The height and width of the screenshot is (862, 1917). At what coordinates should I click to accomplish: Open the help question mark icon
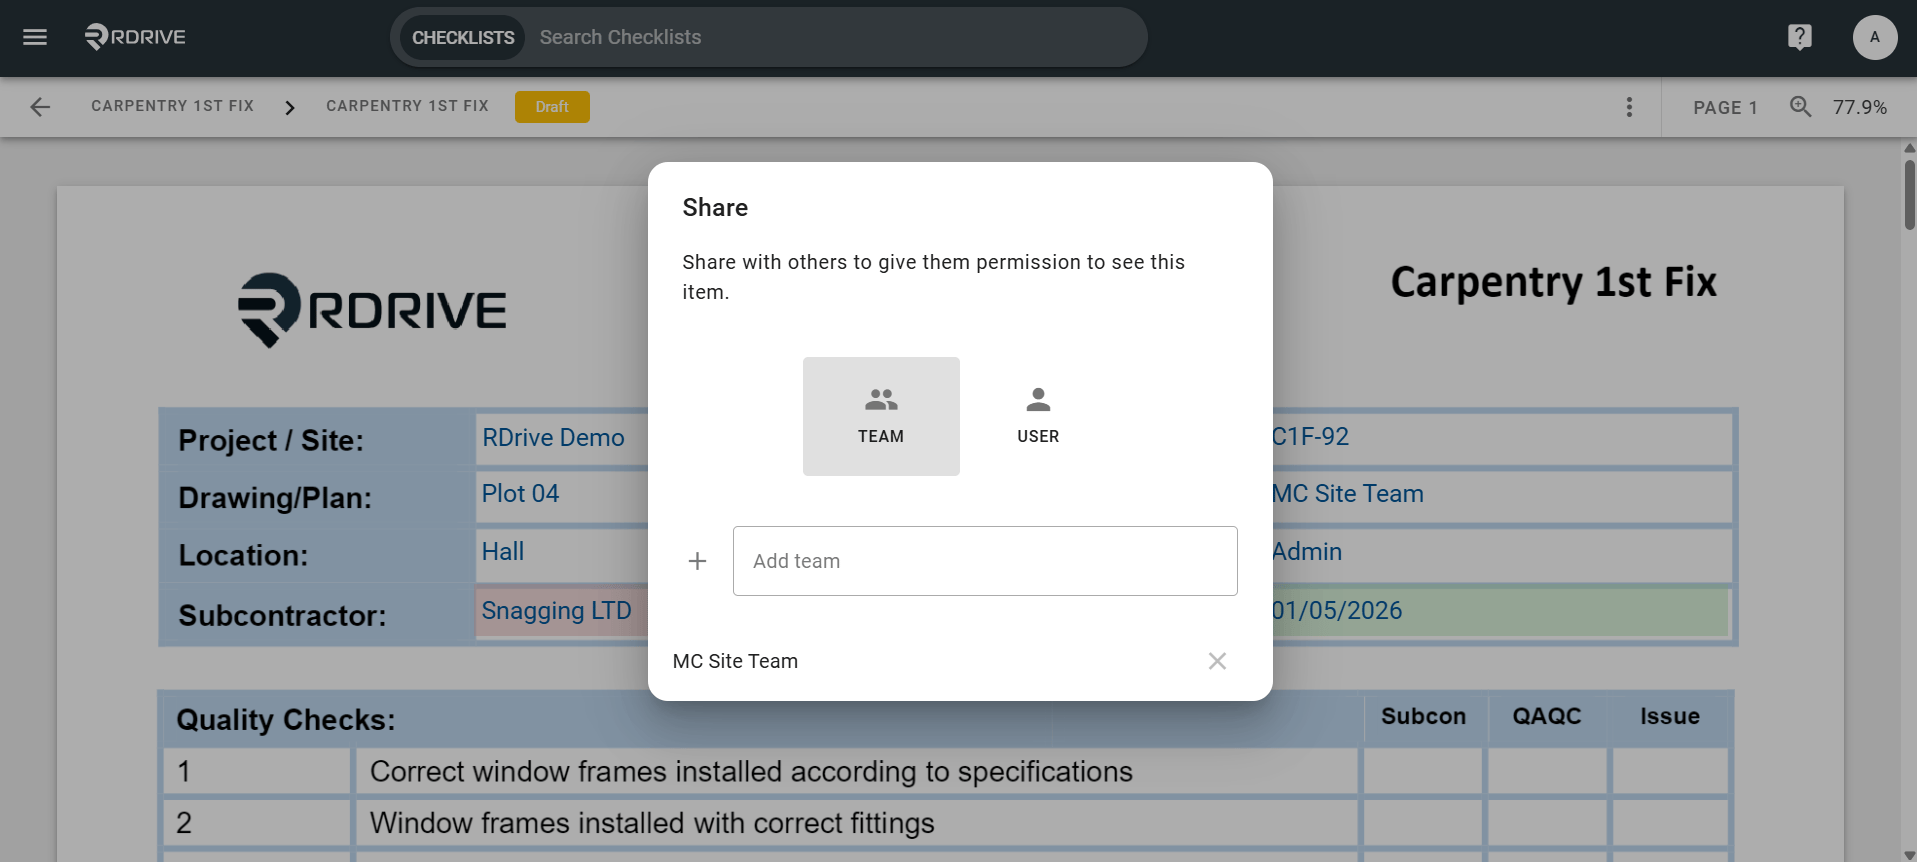pyautogui.click(x=1799, y=37)
